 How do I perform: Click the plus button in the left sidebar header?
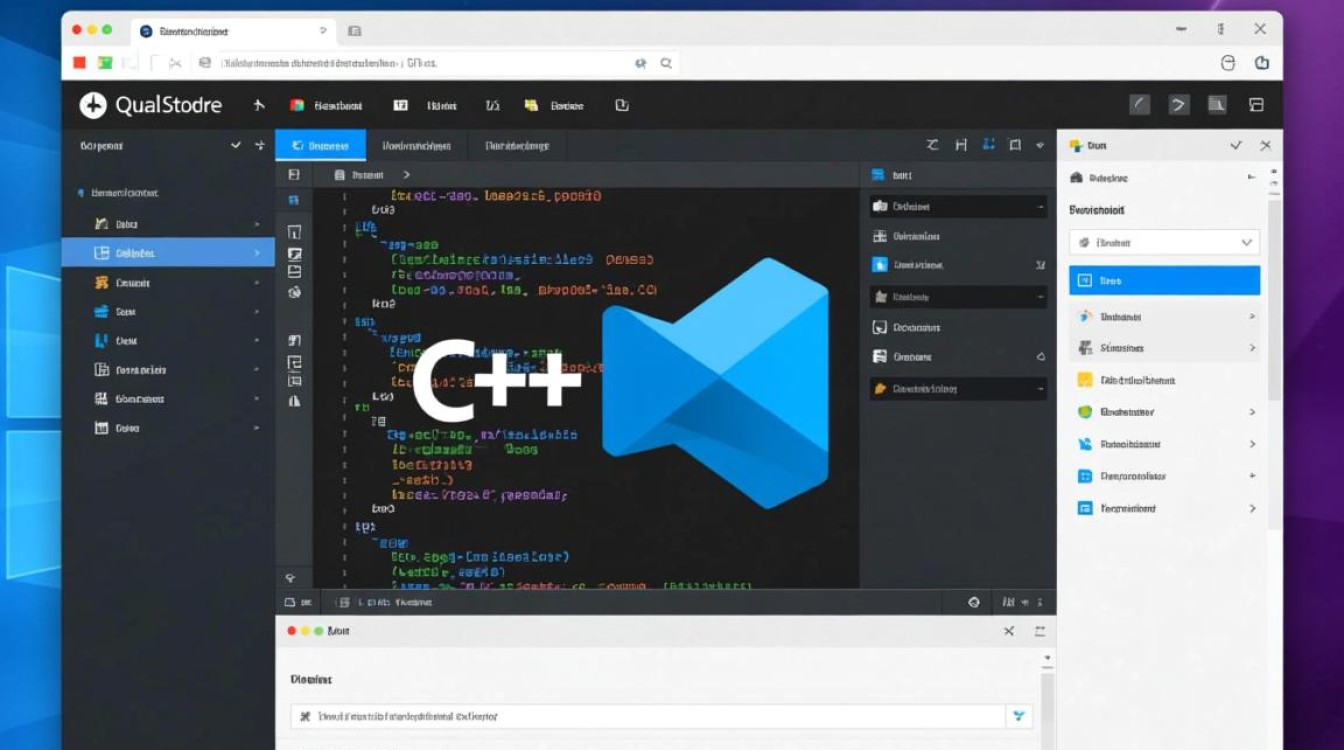pyautogui.click(x=260, y=145)
